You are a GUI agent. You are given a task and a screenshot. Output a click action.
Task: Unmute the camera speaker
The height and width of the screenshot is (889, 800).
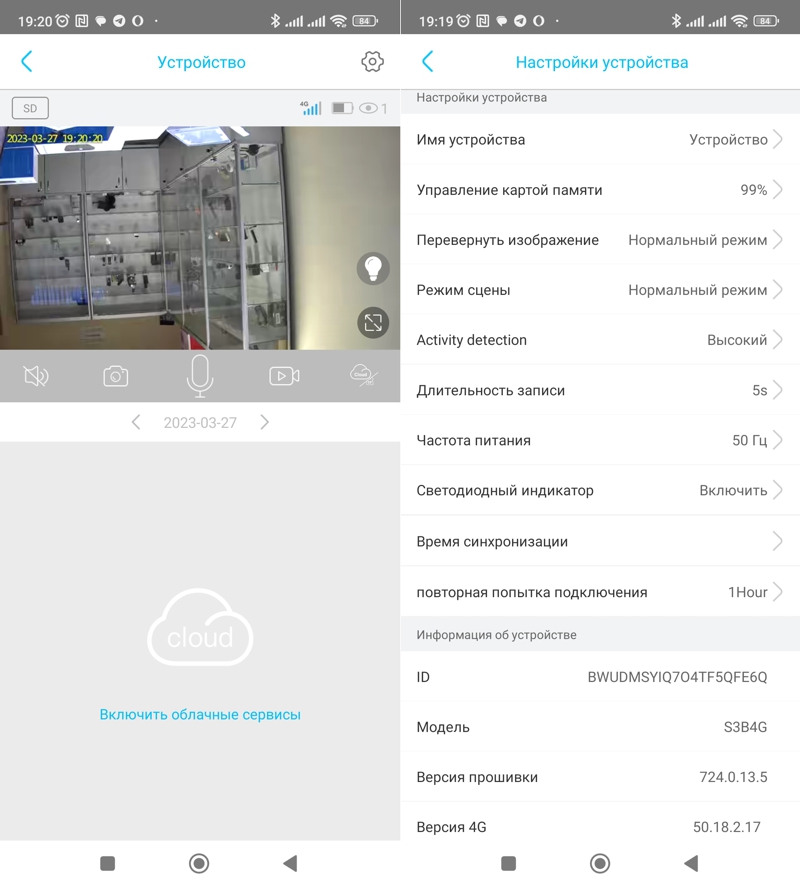point(36,376)
